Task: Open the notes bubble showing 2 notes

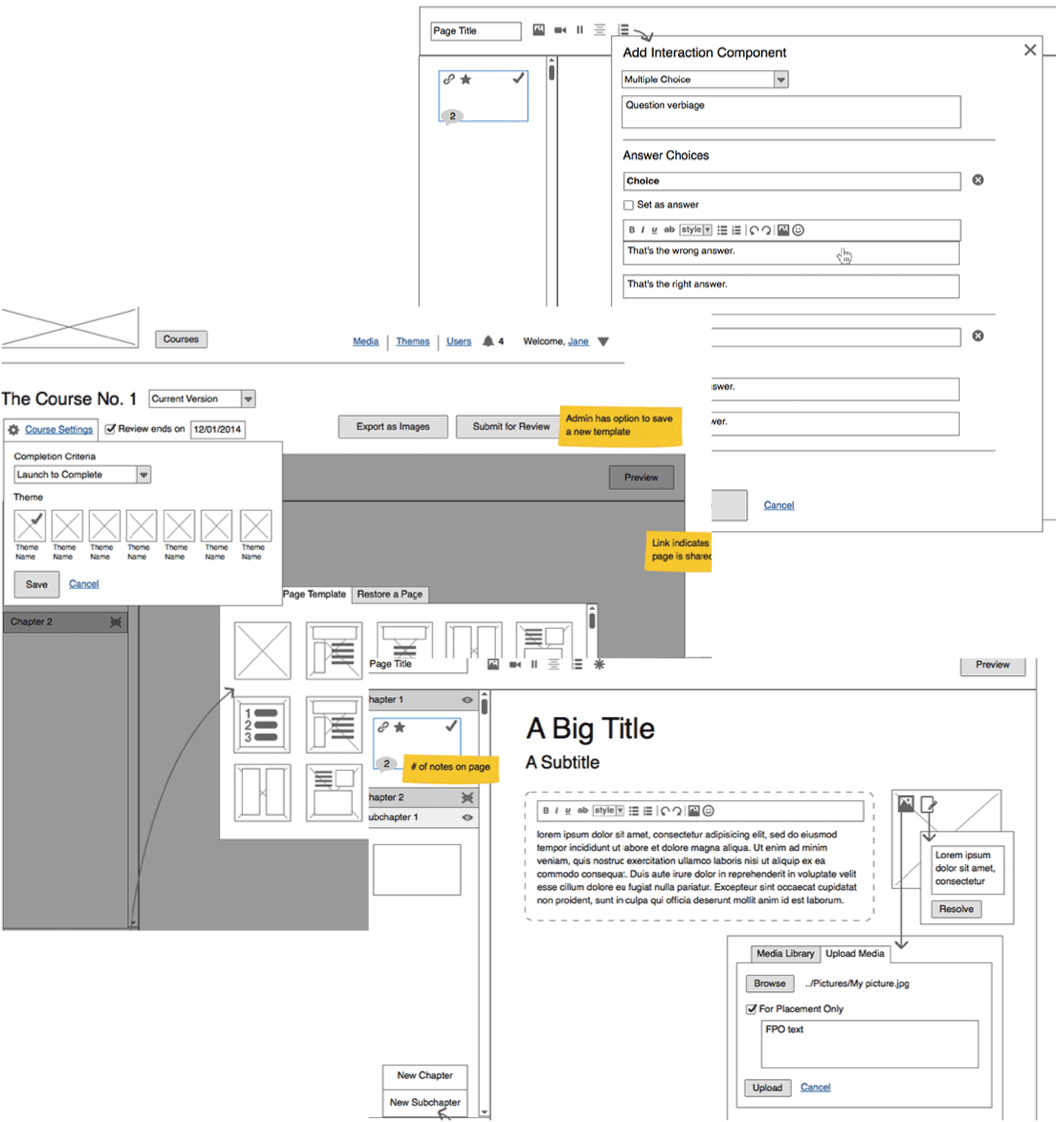Action: [x=452, y=115]
